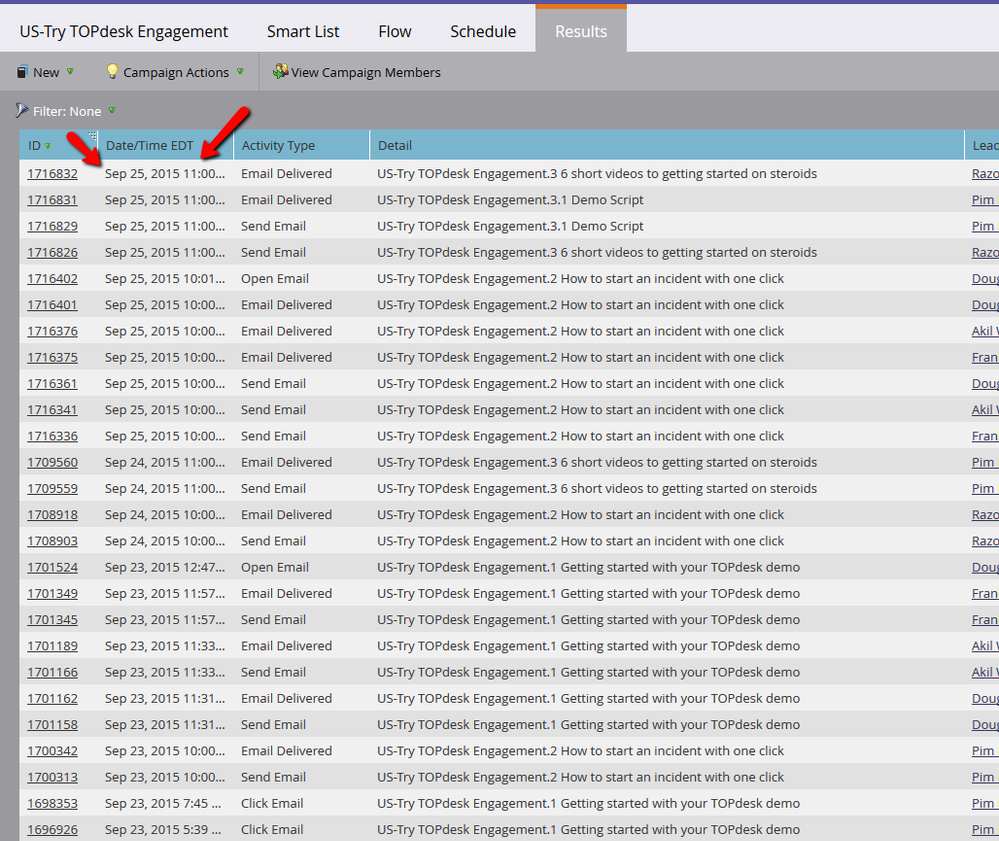
Task: Select 'Sep 23, 2015 12:47...' date cell
Action: (x=165, y=567)
